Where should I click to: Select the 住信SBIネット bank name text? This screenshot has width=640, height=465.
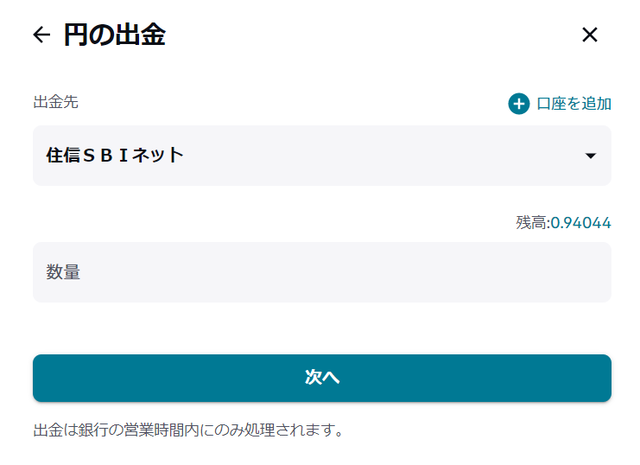[x=115, y=155]
